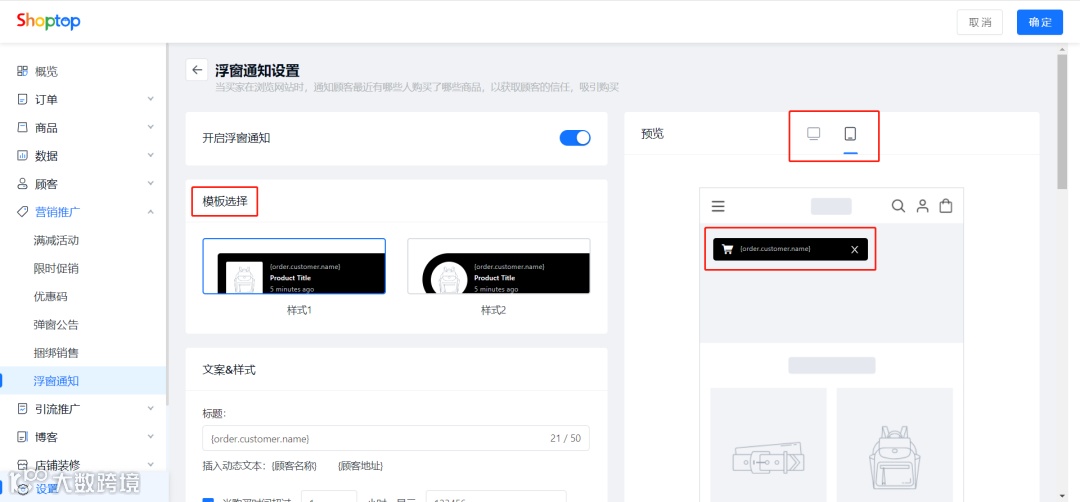This screenshot has height=502, width=1080.
Task: Close the preview notification with X
Action: (x=855, y=249)
